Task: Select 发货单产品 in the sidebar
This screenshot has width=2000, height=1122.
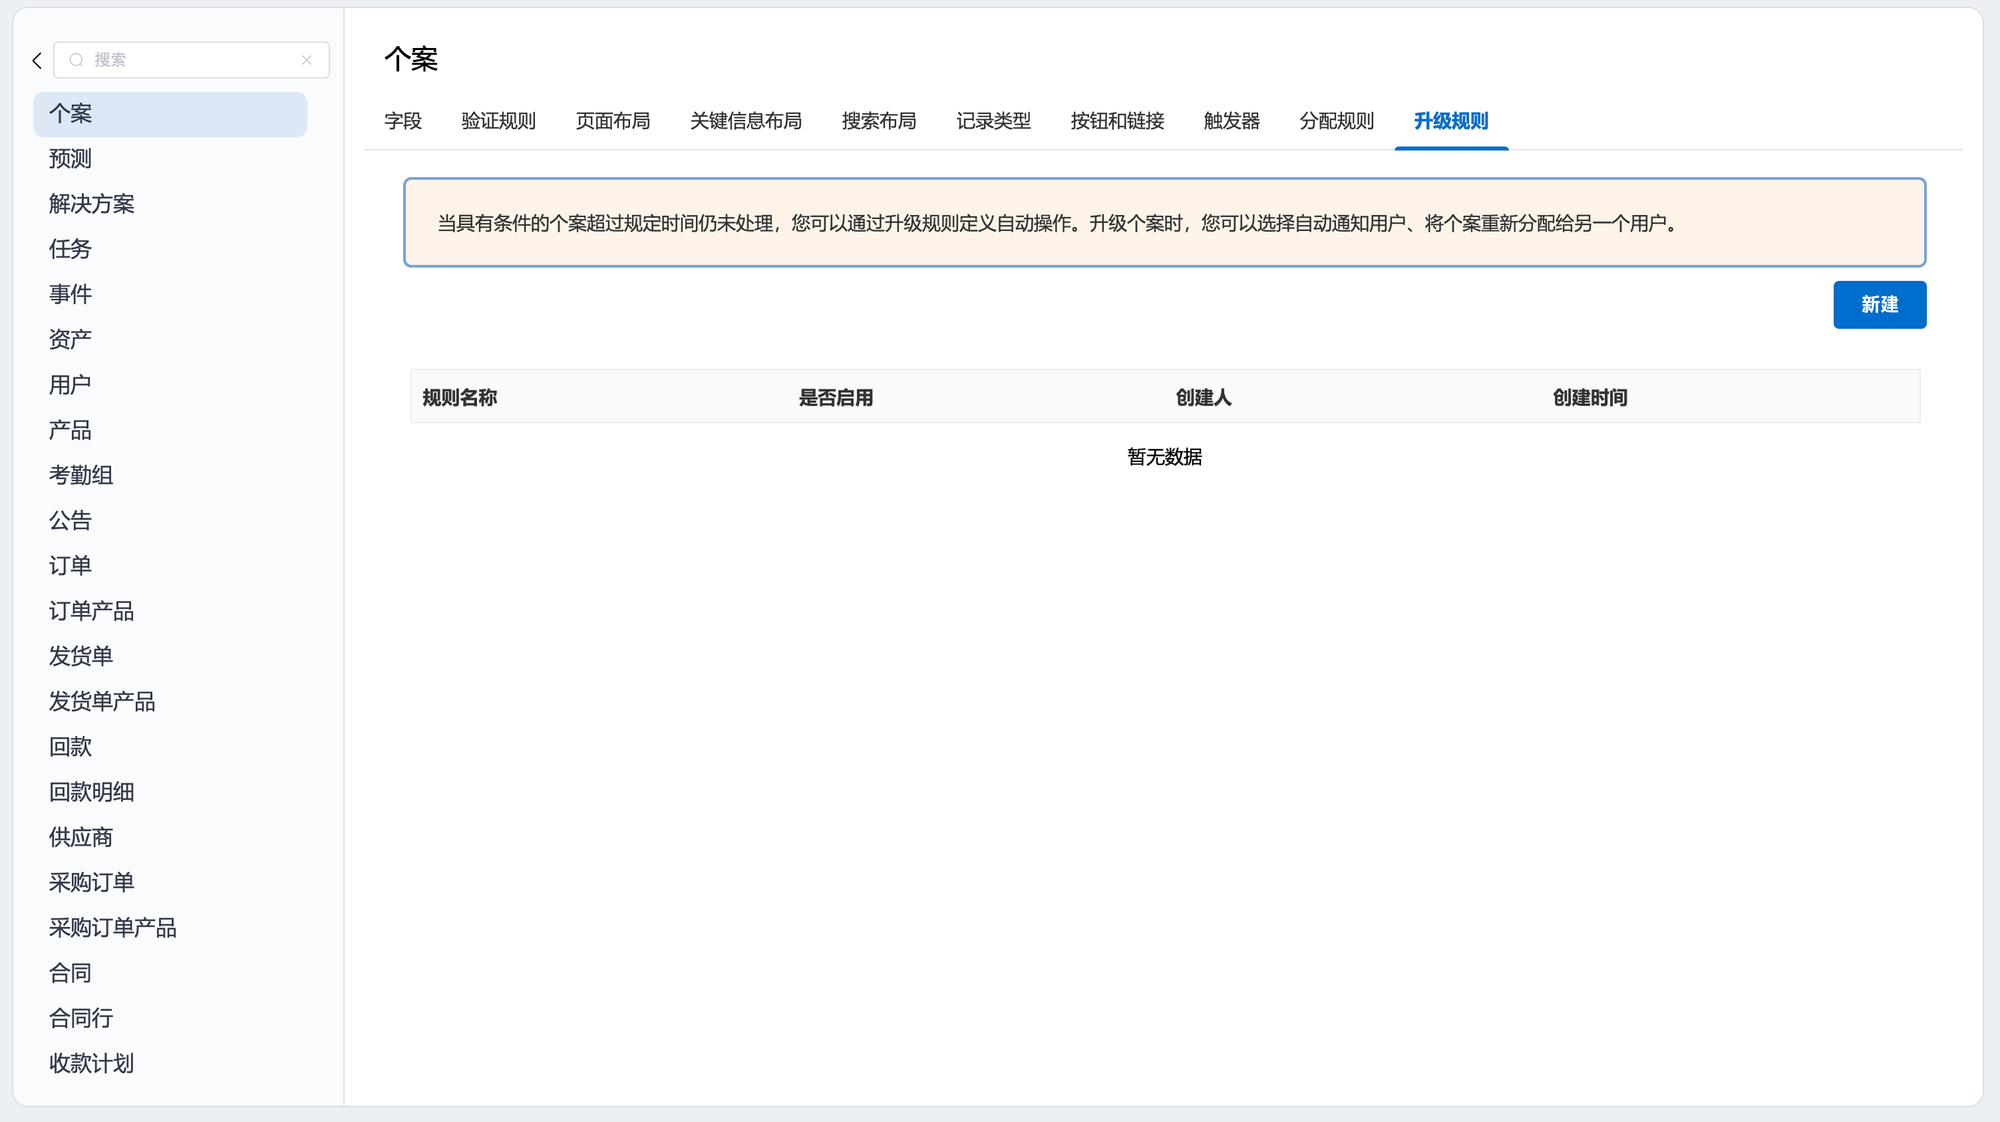Action: click(x=102, y=701)
